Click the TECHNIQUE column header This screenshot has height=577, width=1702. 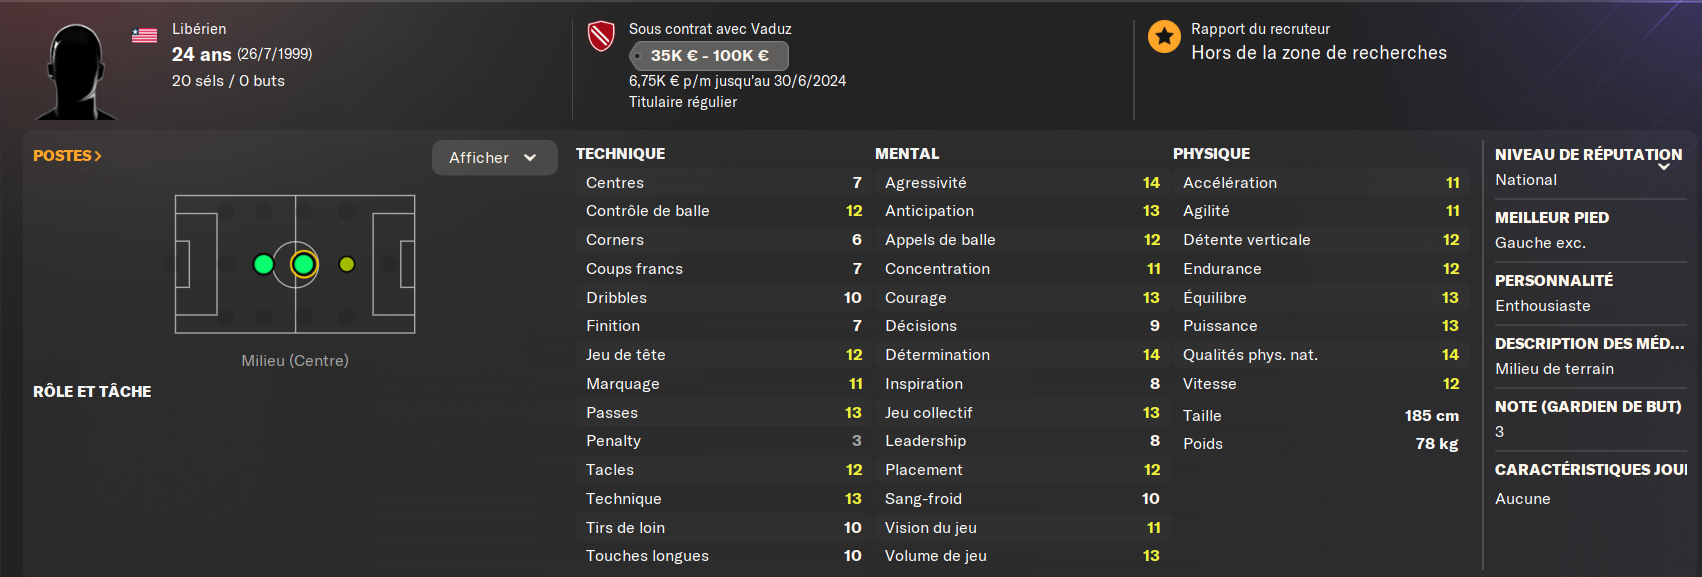tap(620, 154)
